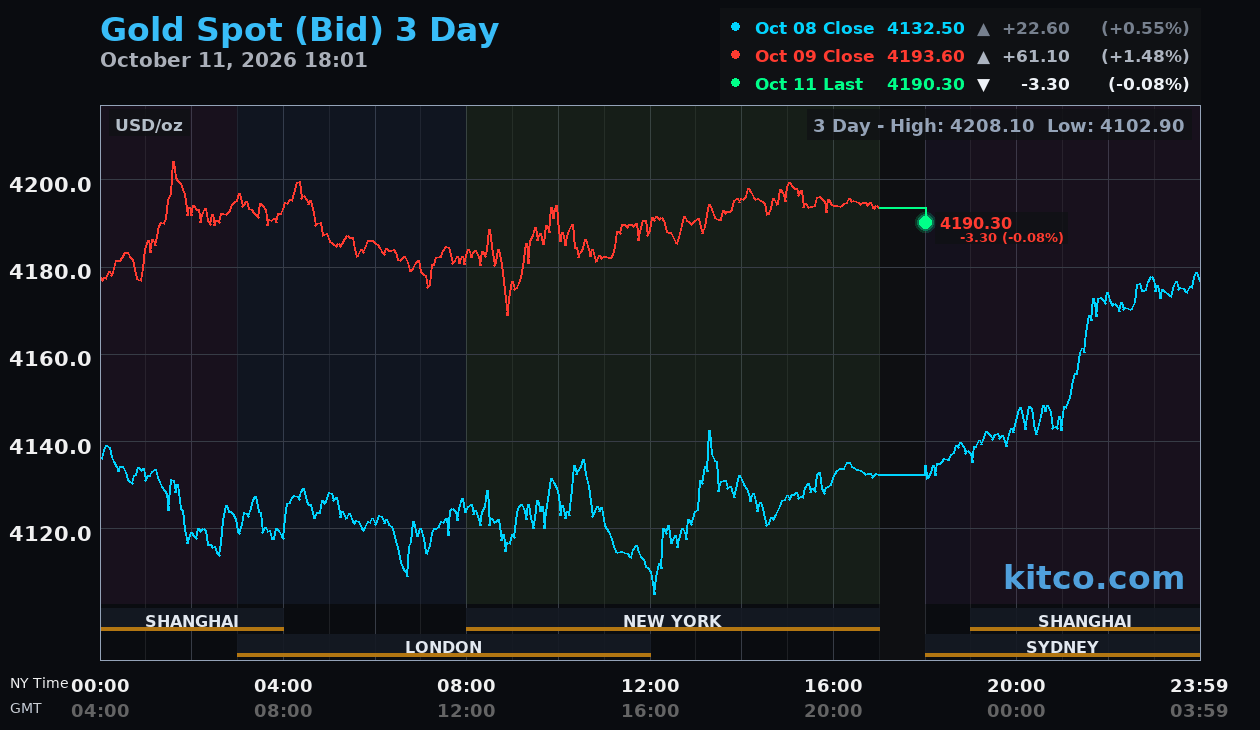Click the USD/oz unit label
The width and height of the screenshot is (1260, 730).
click(149, 126)
